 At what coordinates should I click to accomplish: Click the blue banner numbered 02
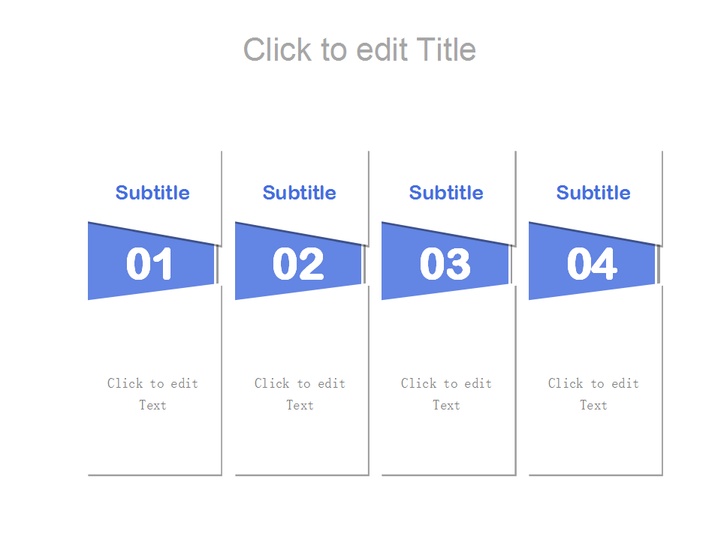(297, 263)
